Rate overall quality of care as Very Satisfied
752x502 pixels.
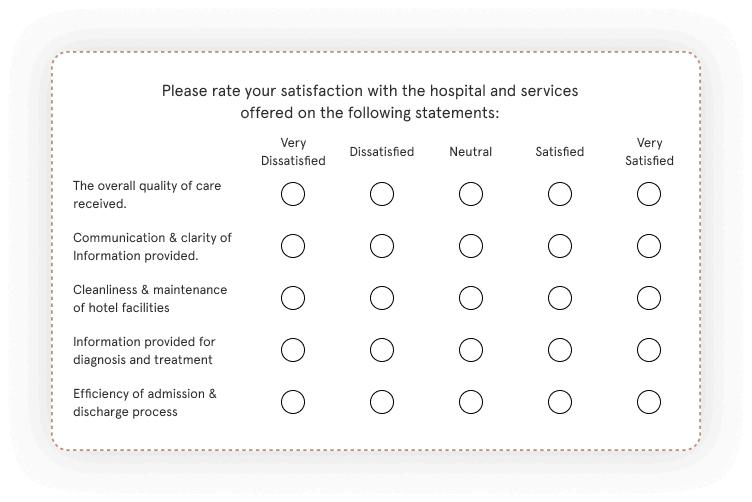tap(649, 194)
